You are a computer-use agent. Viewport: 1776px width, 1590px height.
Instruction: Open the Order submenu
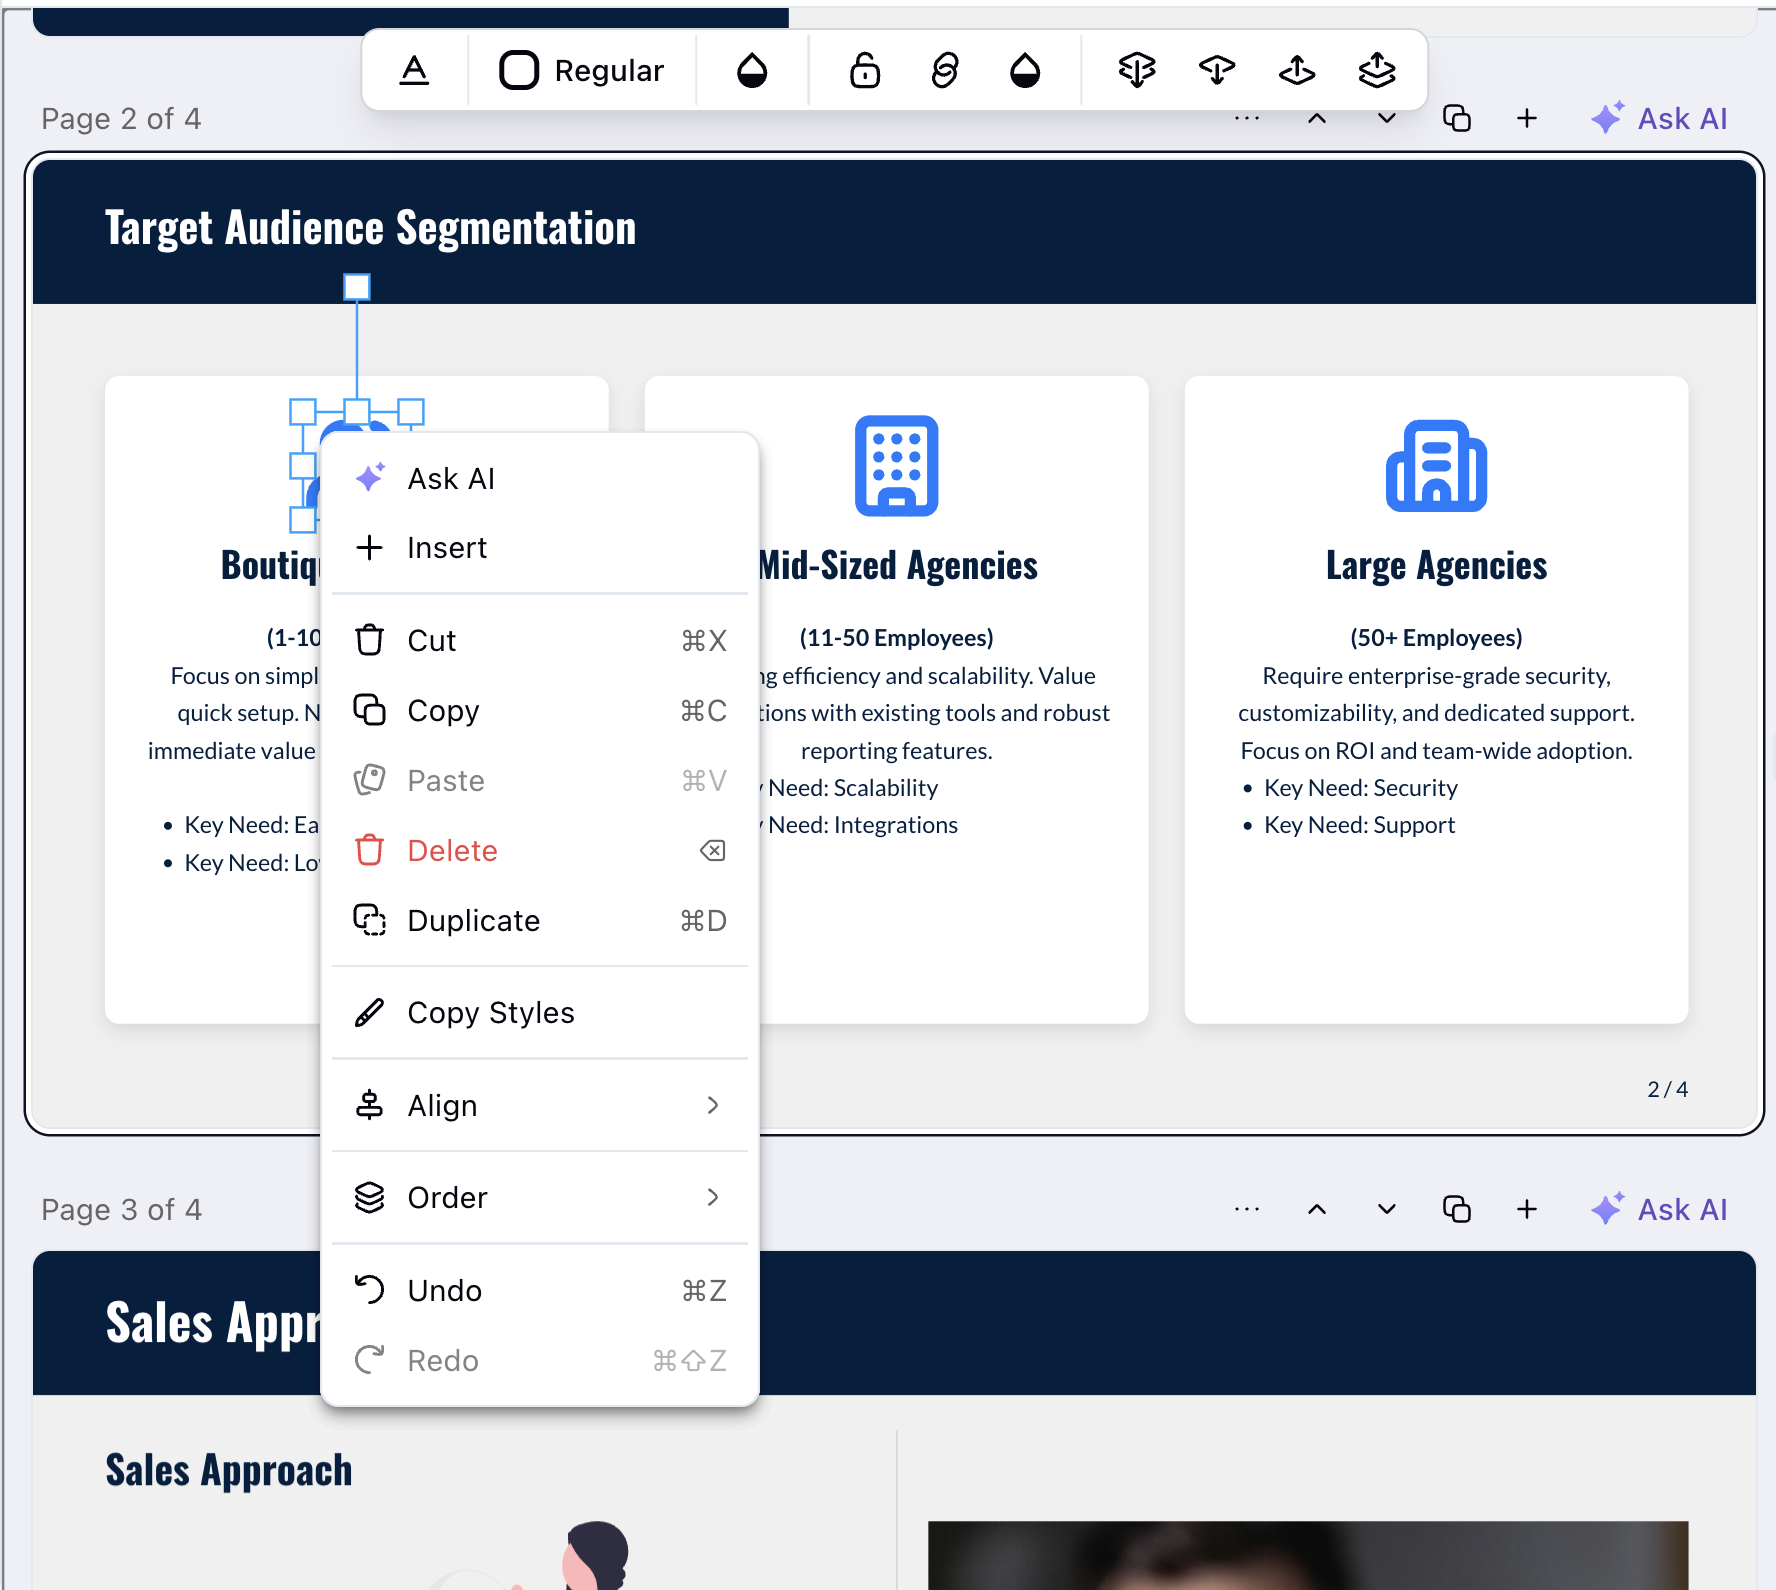coord(540,1197)
